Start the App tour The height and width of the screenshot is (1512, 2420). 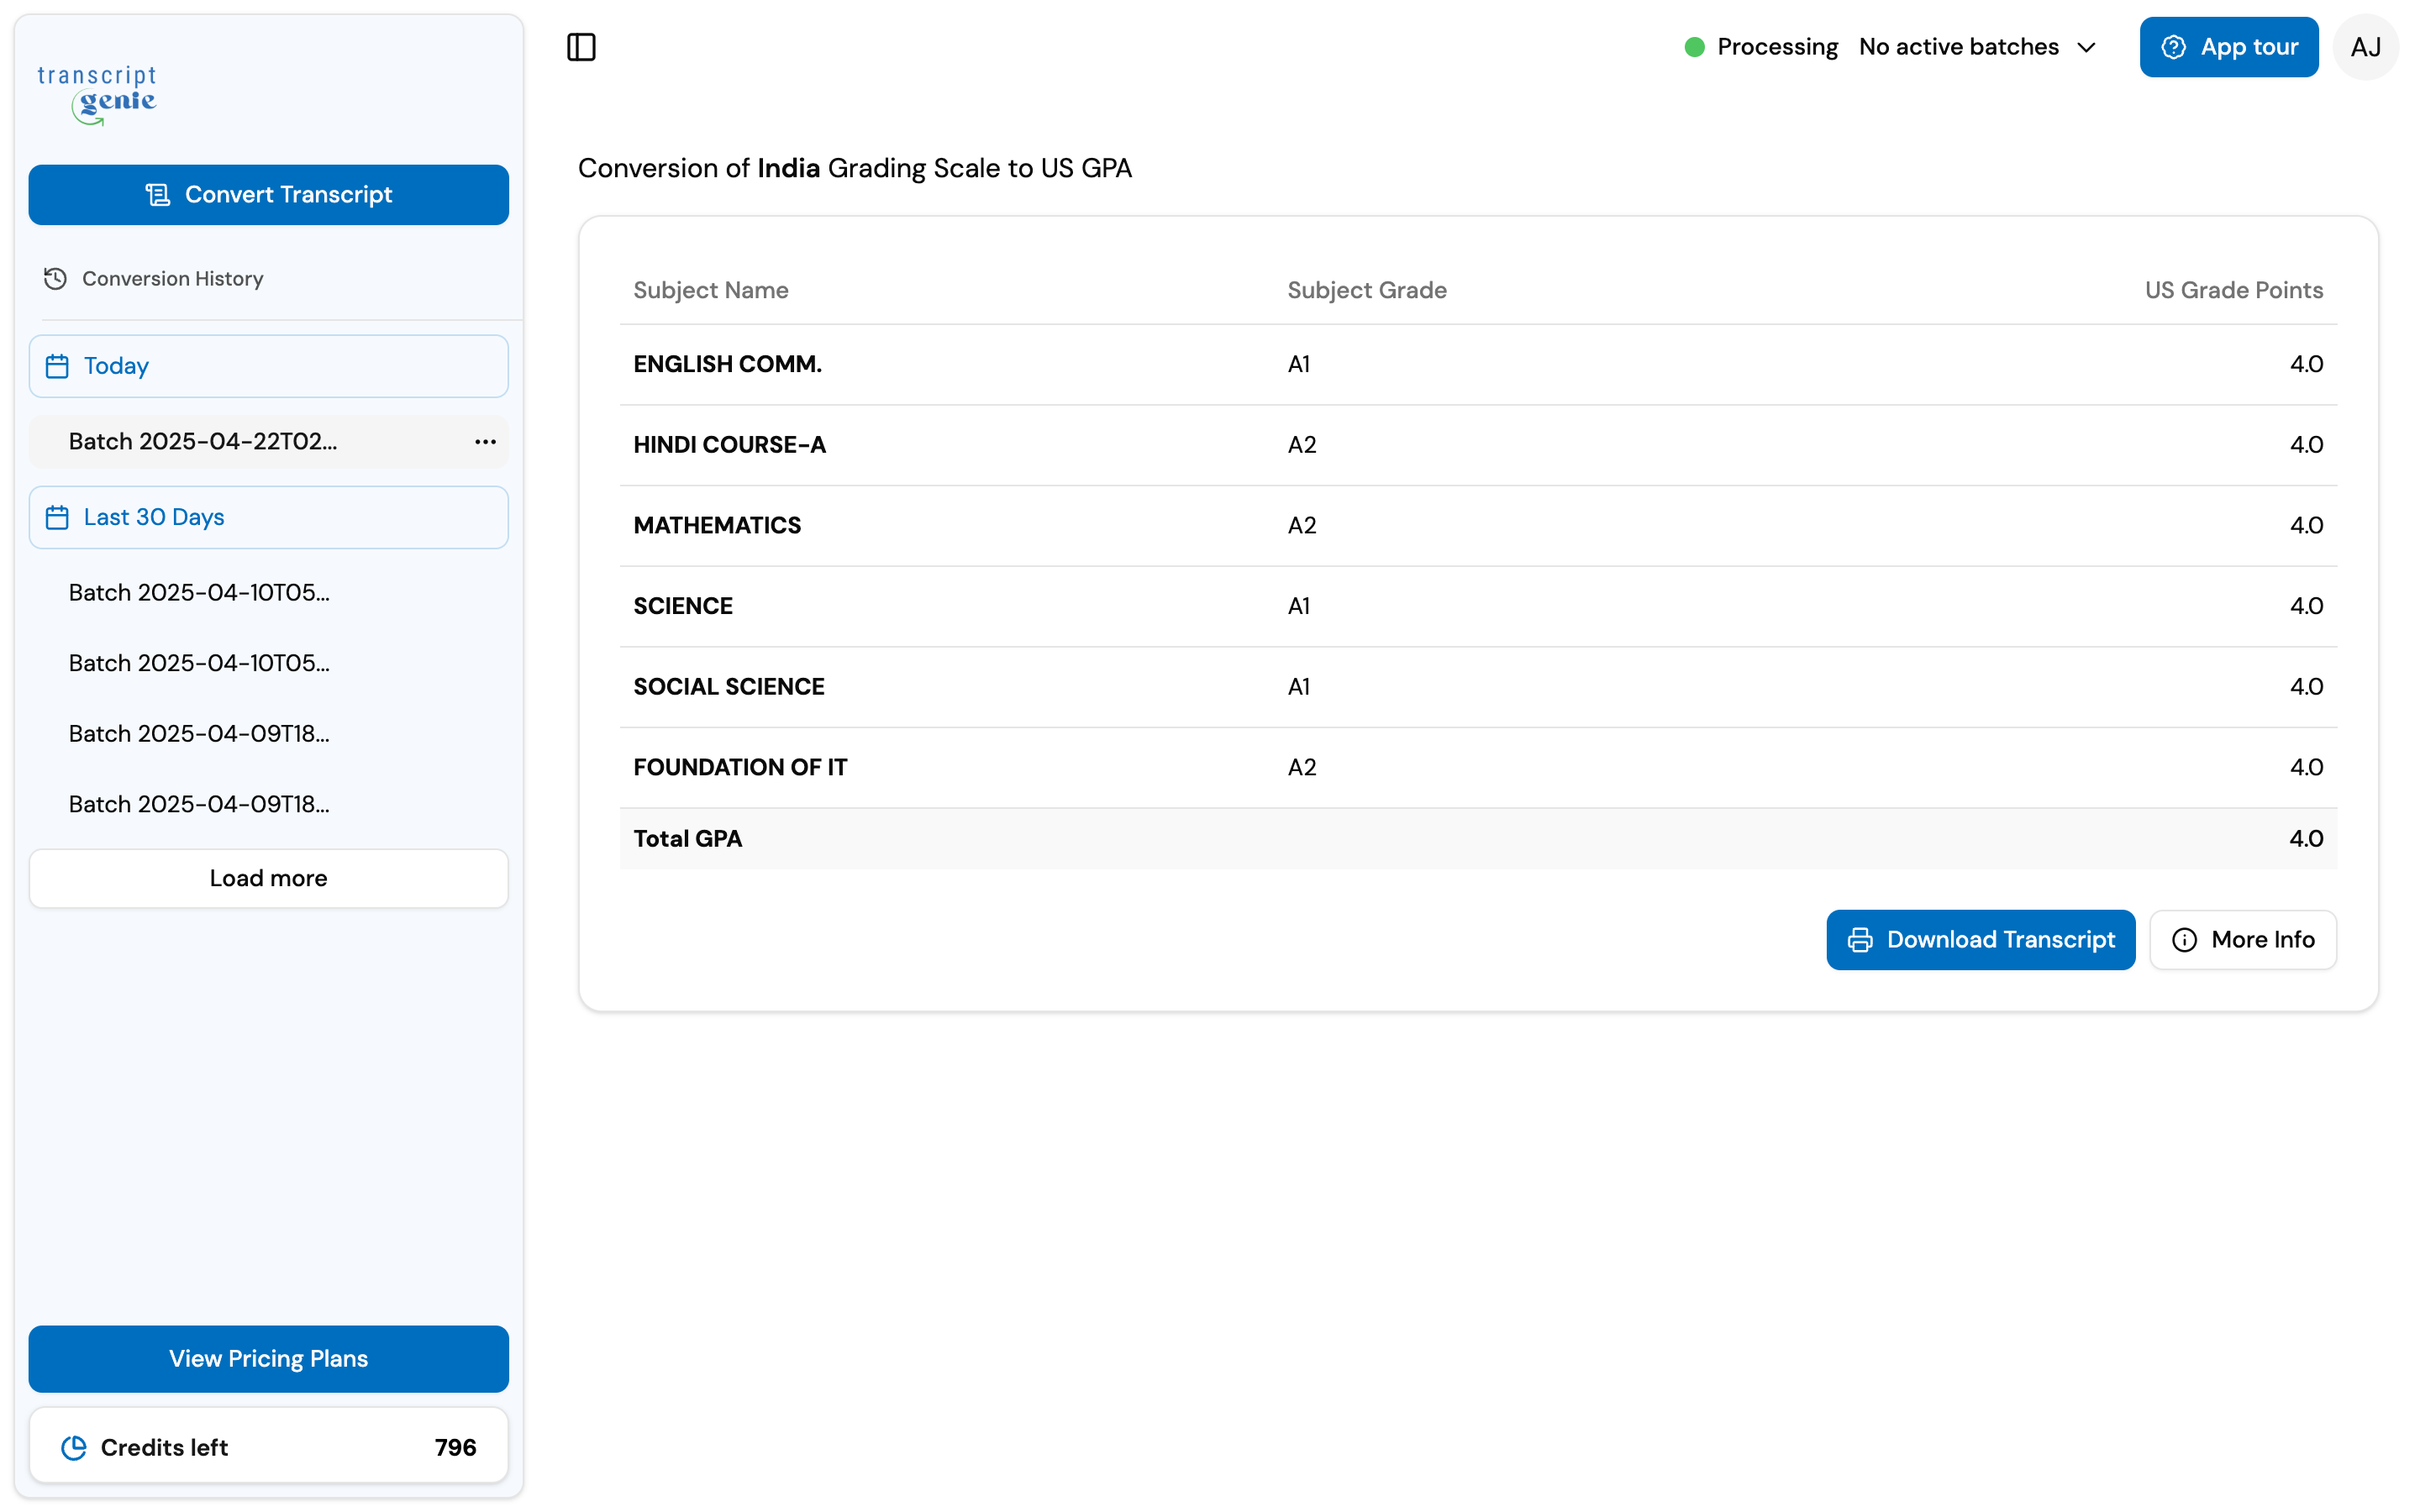coord(2228,47)
